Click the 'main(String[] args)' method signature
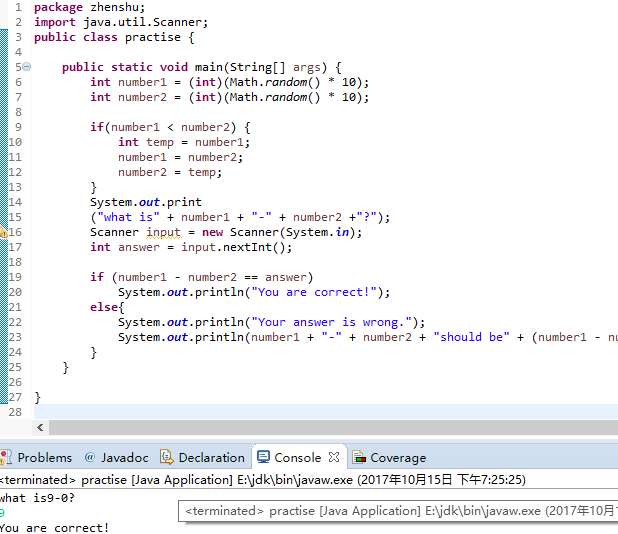618x534 pixels. pyautogui.click(x=261, y=67)
